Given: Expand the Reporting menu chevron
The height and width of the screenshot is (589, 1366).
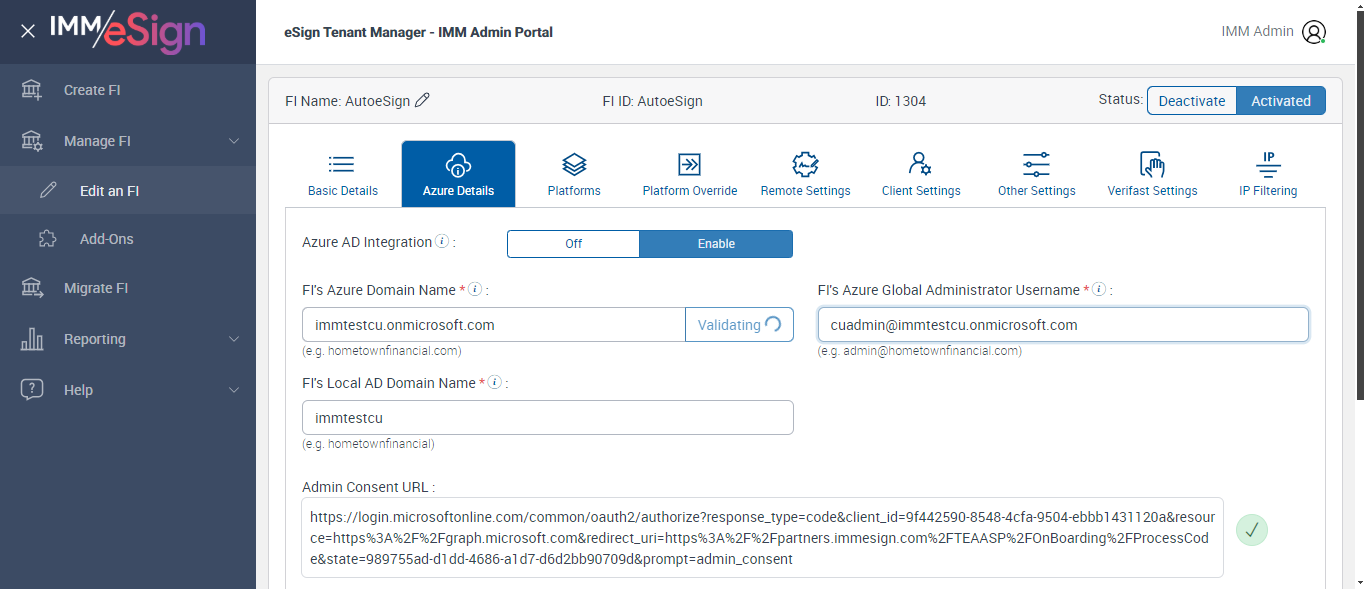Looking at the screenshot, I should (234, 339).
